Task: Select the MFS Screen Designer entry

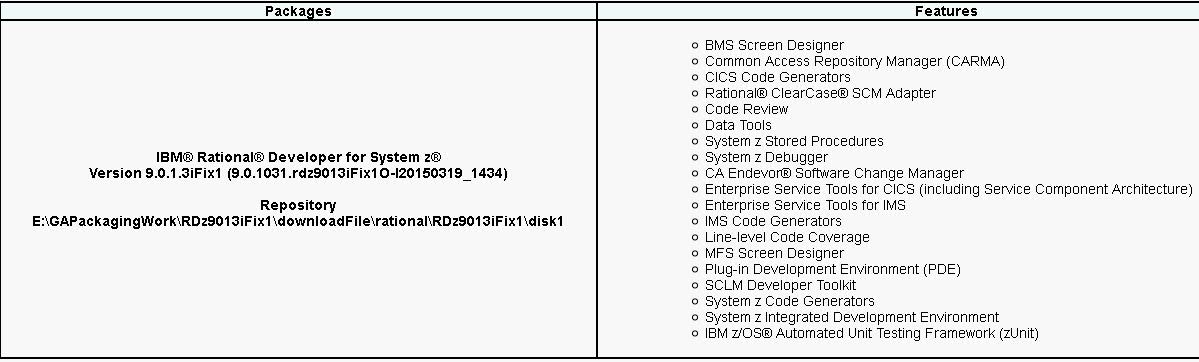Action: [774, 253]
